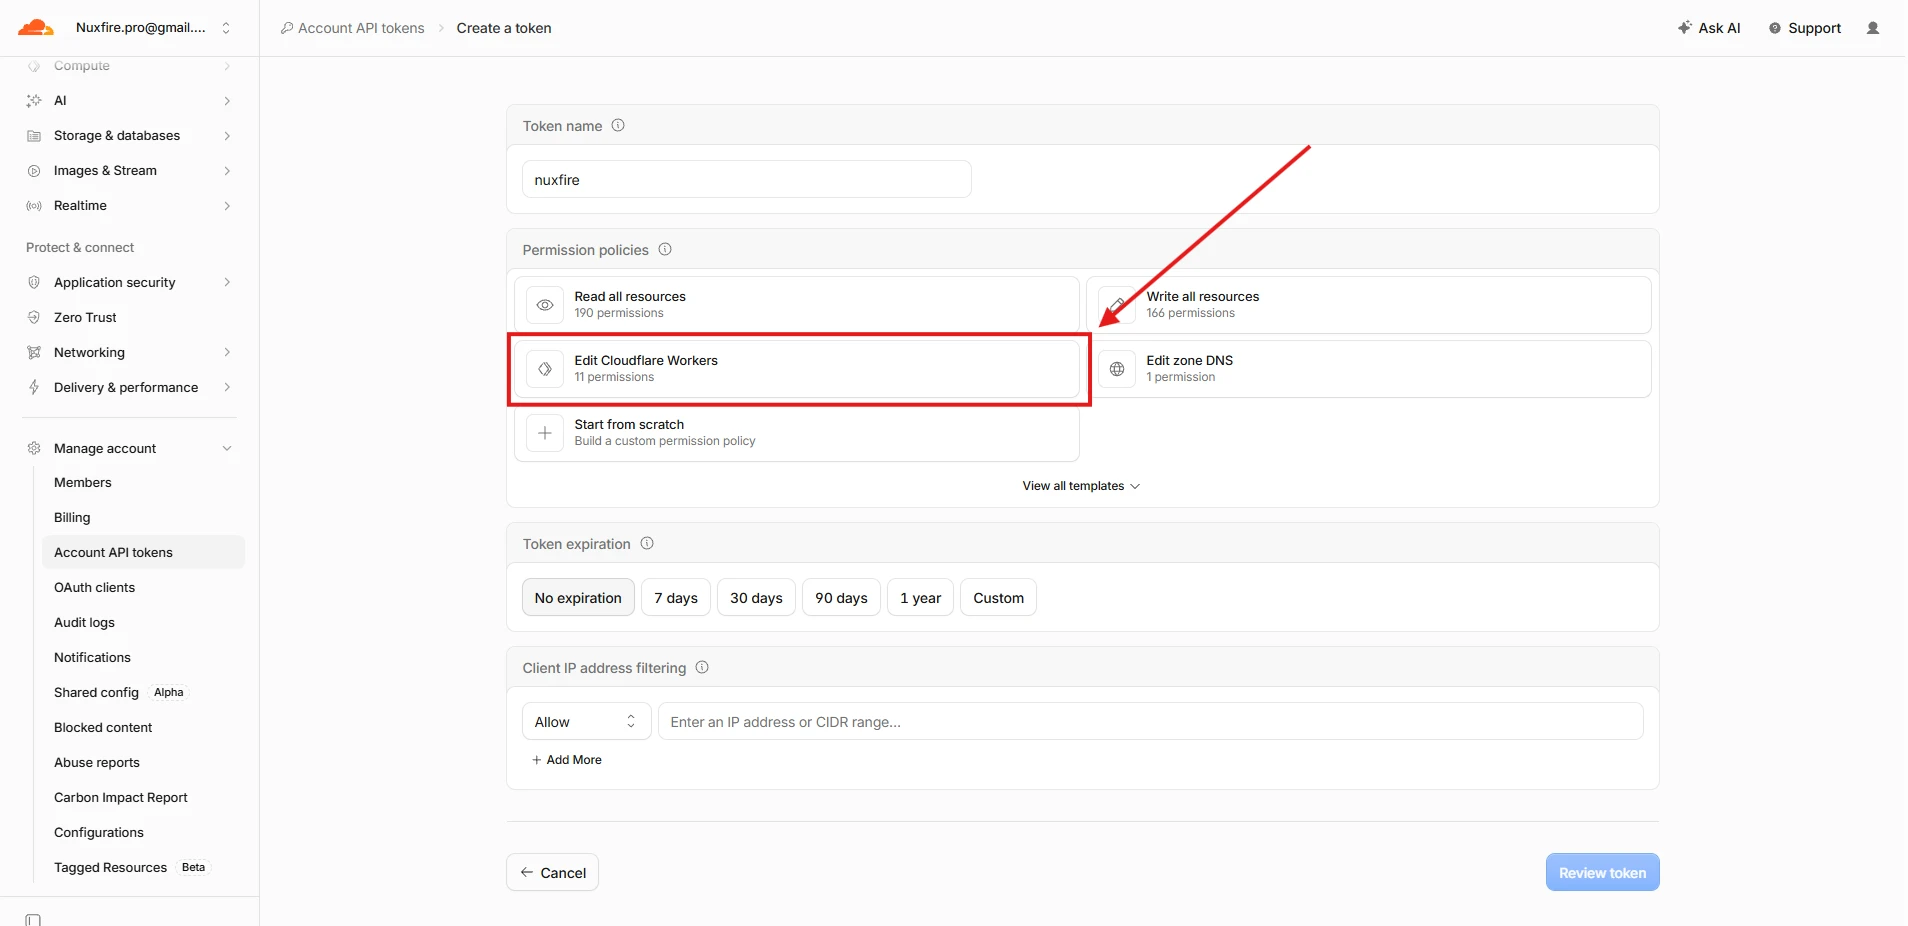Open Abuse reports page

pos(143,763)
